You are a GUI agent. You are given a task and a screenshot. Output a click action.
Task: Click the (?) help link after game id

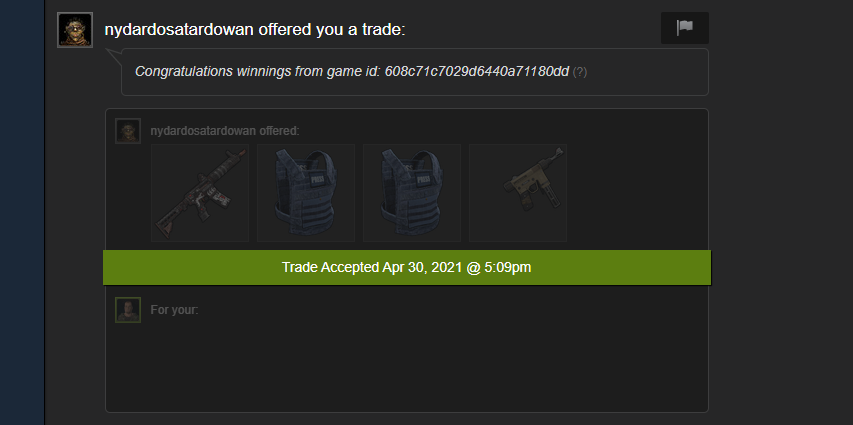[x=580, y=72]
